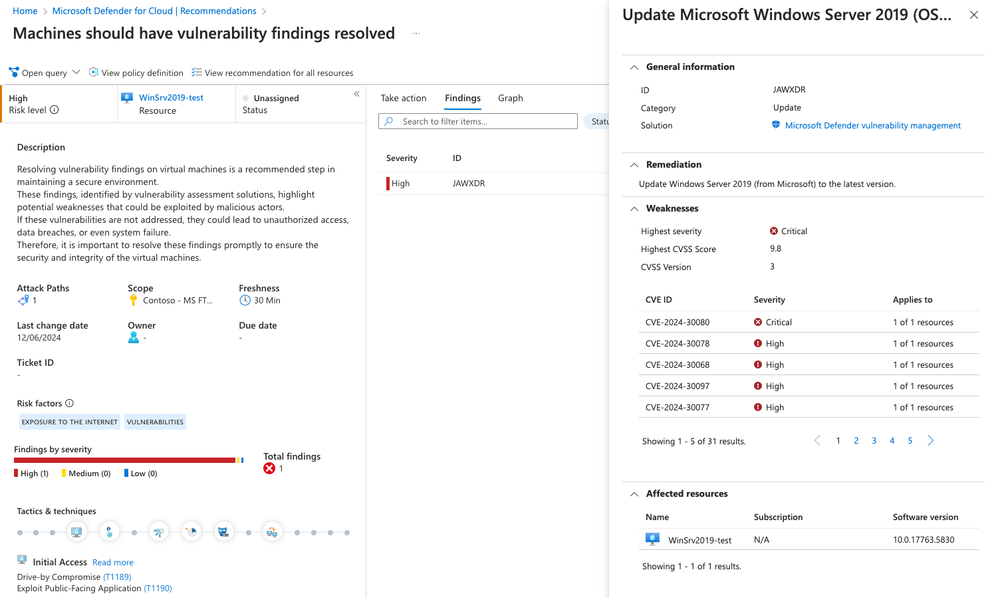The image size is (998, 598).
Task: Click the CVE-2024-30080 entry
Action: [677, 322]
